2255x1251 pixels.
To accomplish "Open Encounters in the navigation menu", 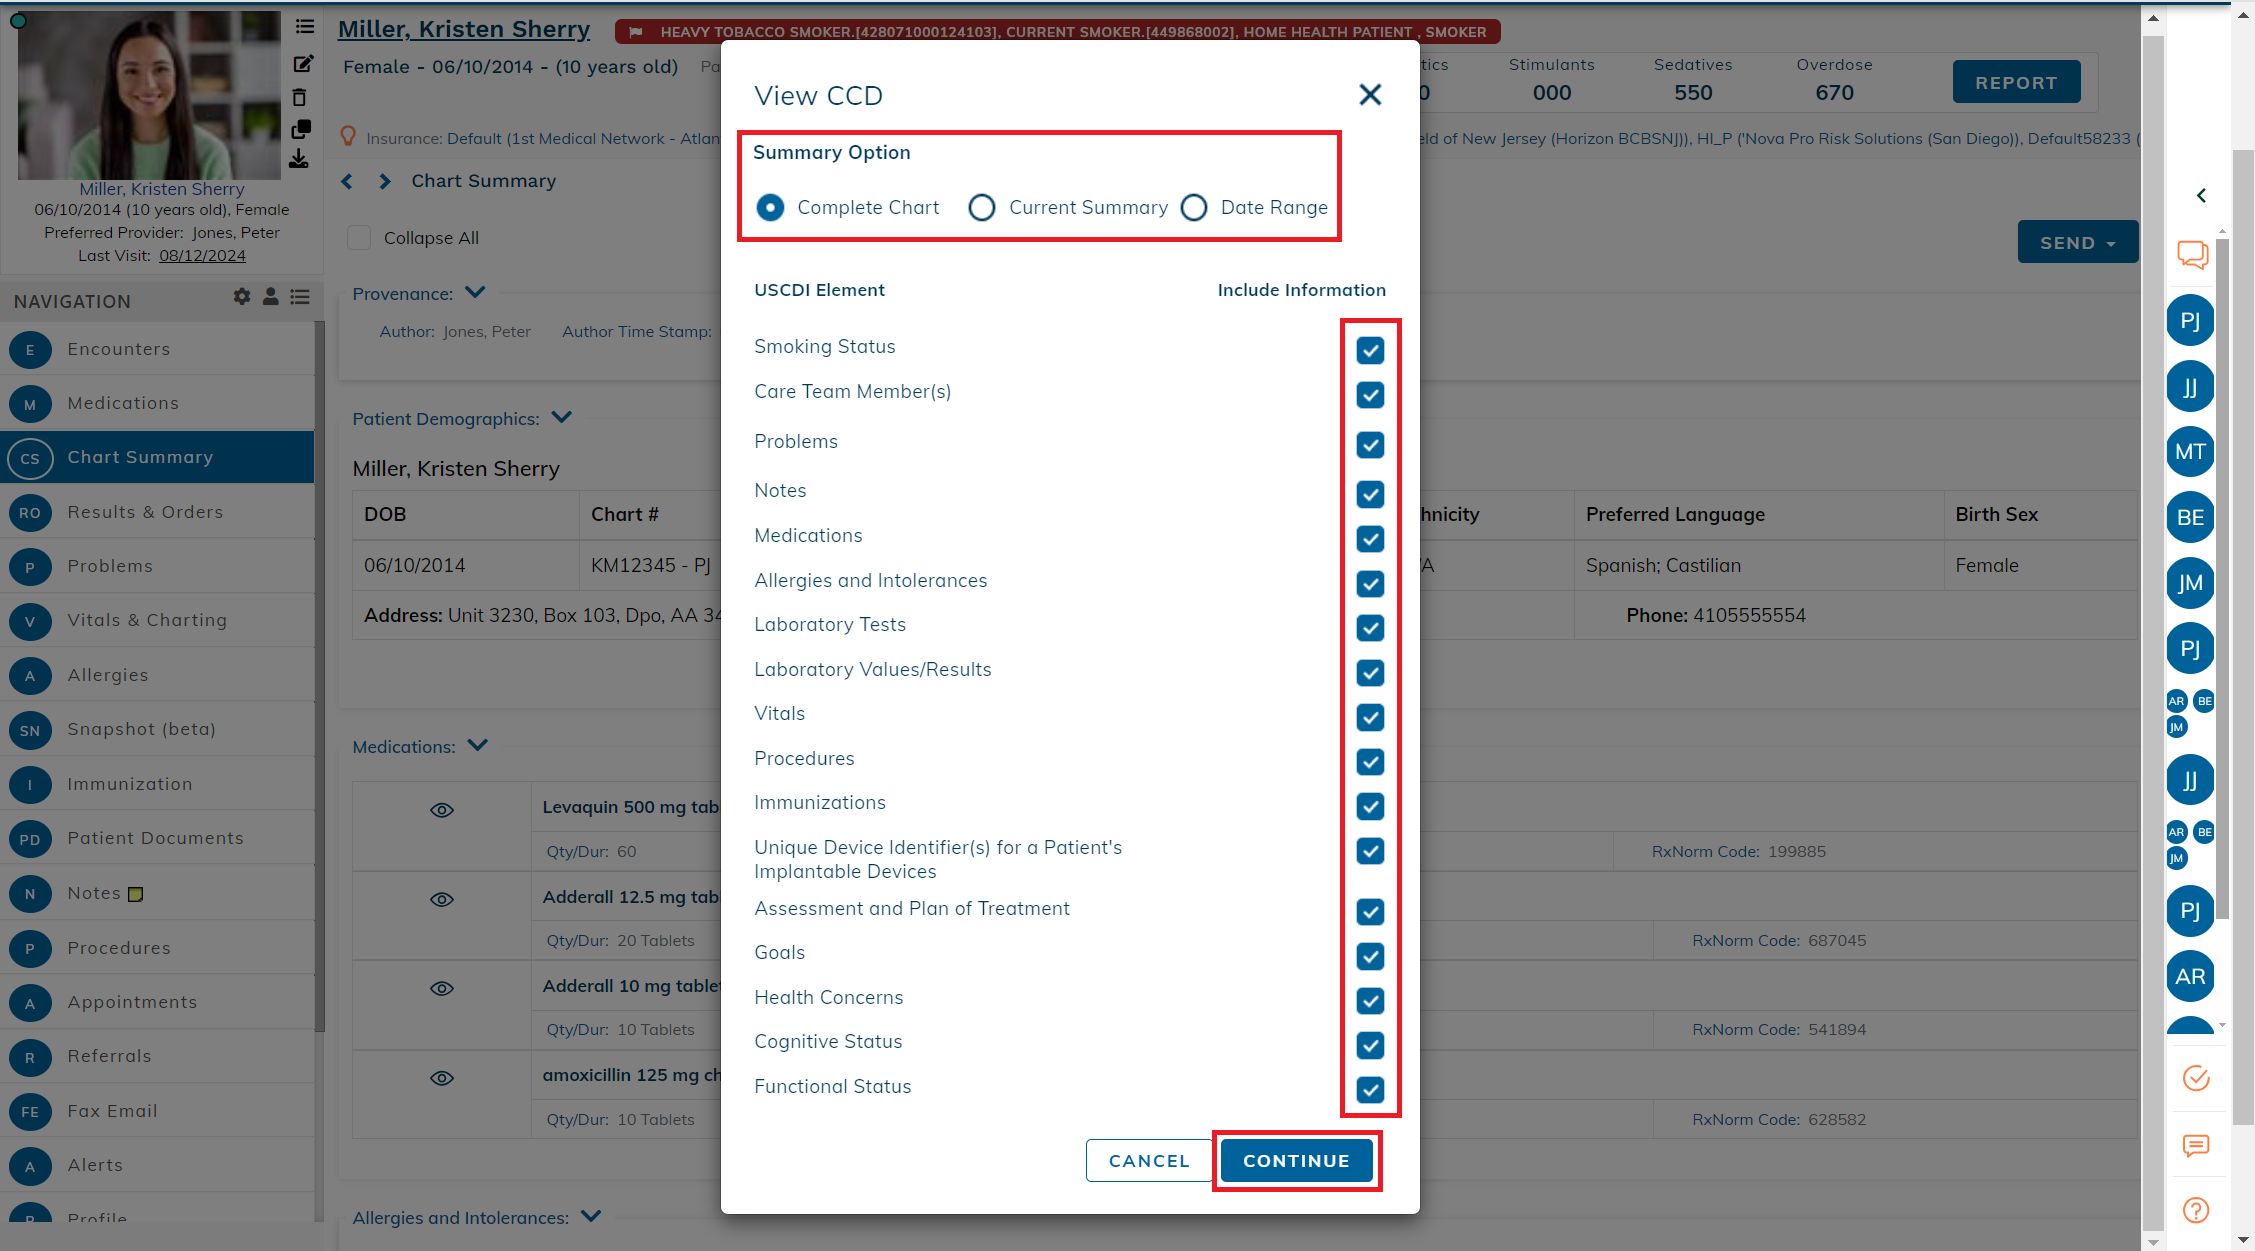I will pyautogui.click(x=119, y=349).
